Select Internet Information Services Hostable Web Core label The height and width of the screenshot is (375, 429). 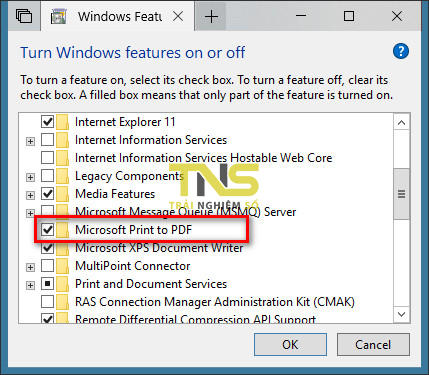point(204,158)
